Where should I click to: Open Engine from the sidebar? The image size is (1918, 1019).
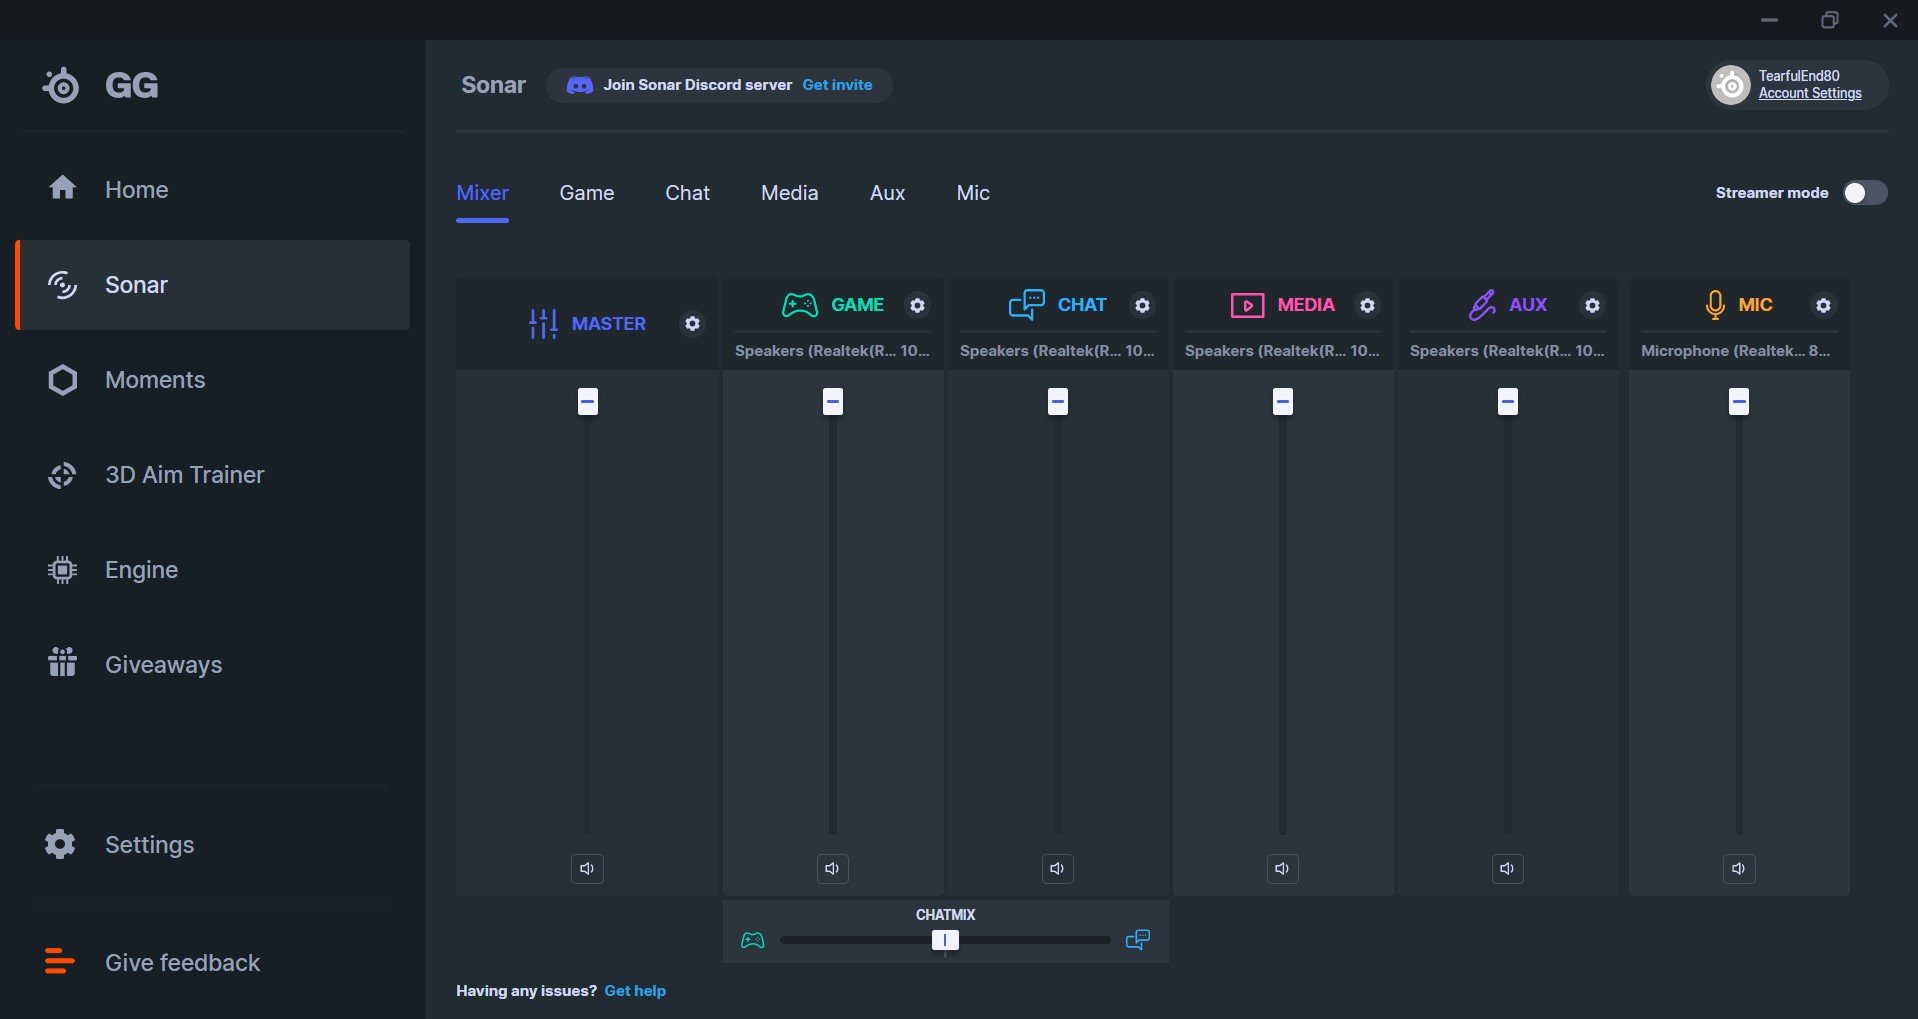[x=212, y=570]
